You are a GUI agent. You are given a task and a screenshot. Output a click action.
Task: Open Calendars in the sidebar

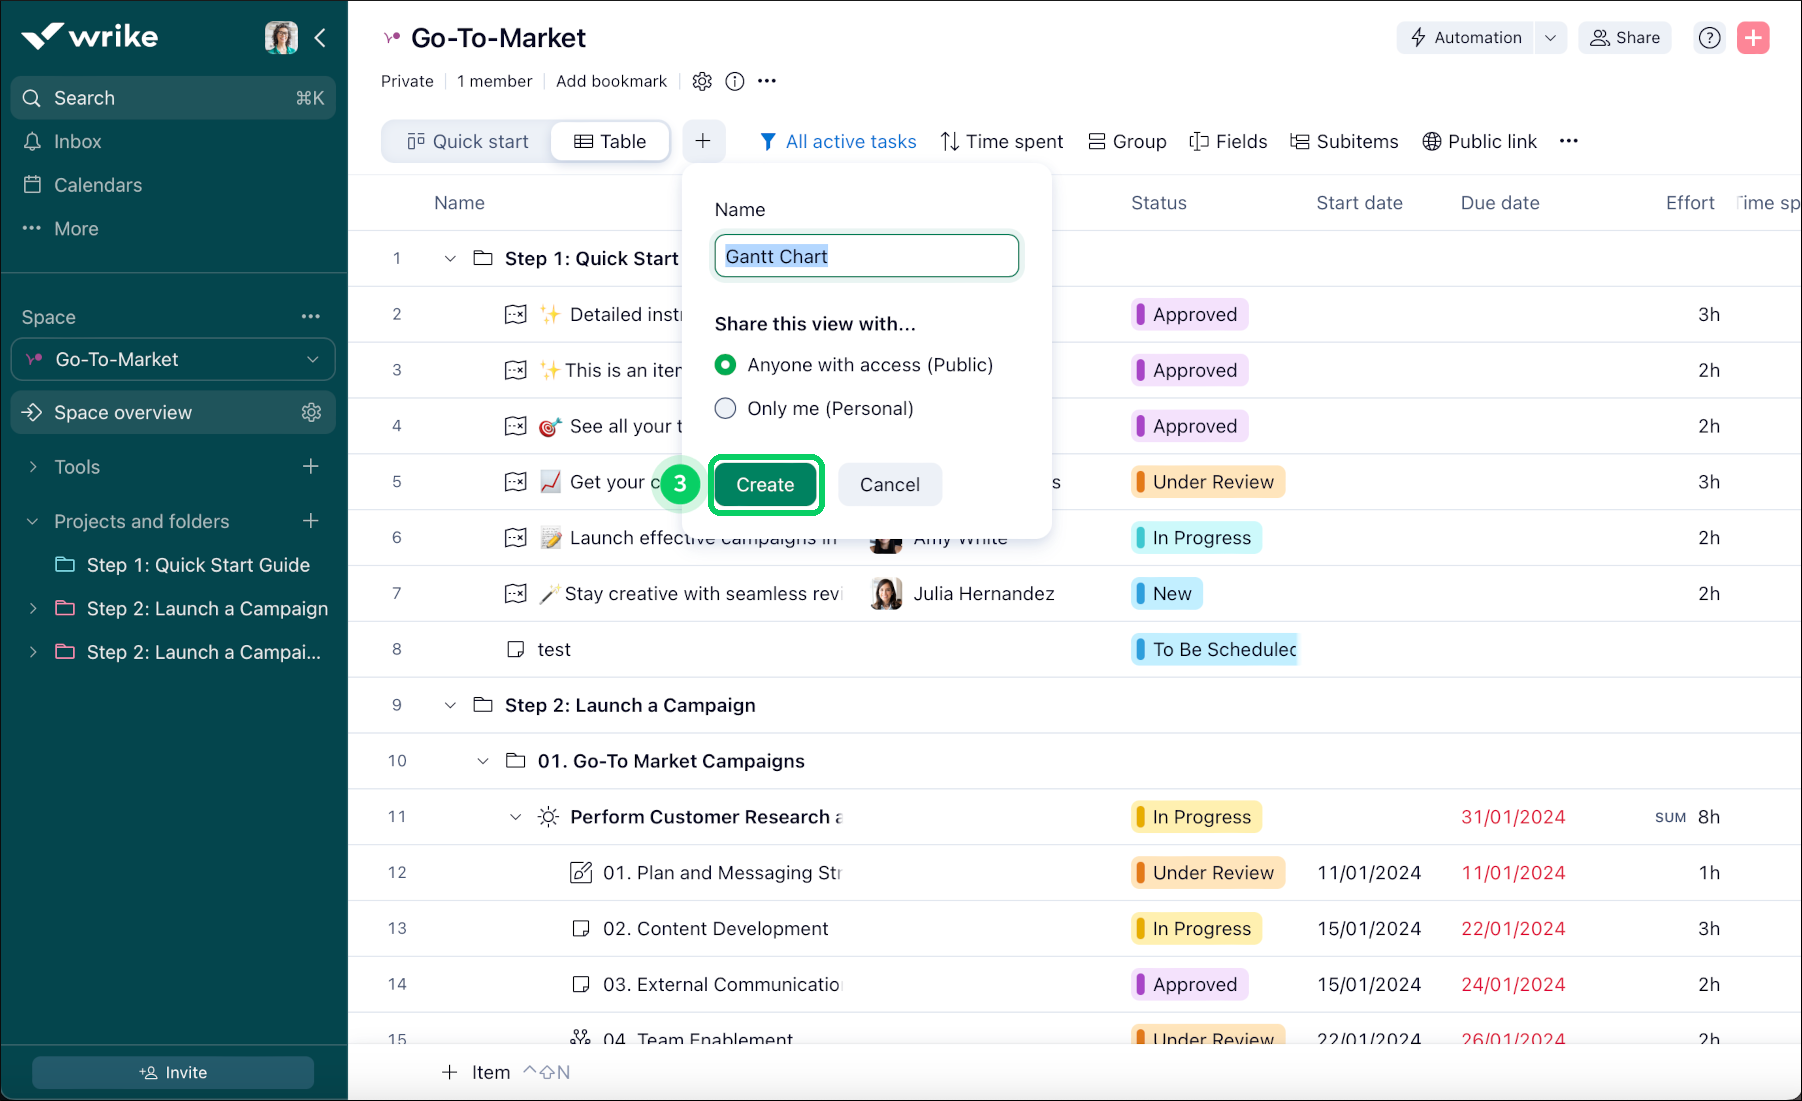click(x=97, y=184)
